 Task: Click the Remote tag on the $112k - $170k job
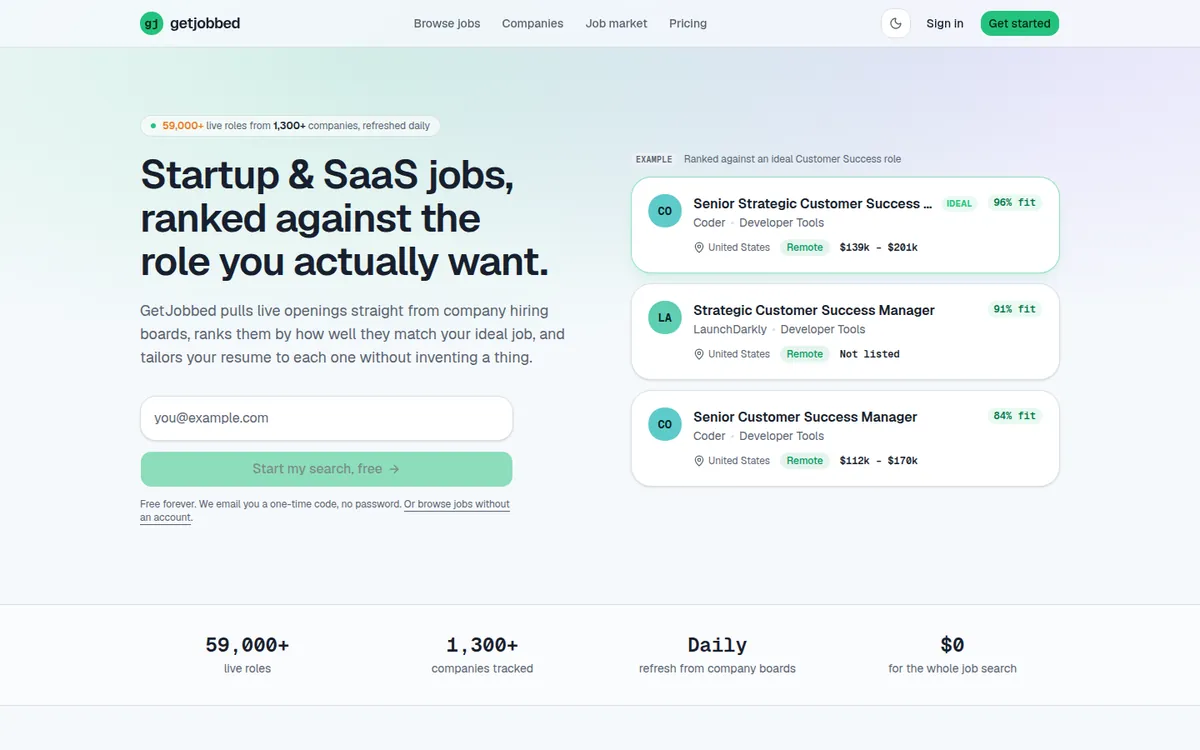click(805, 461)
